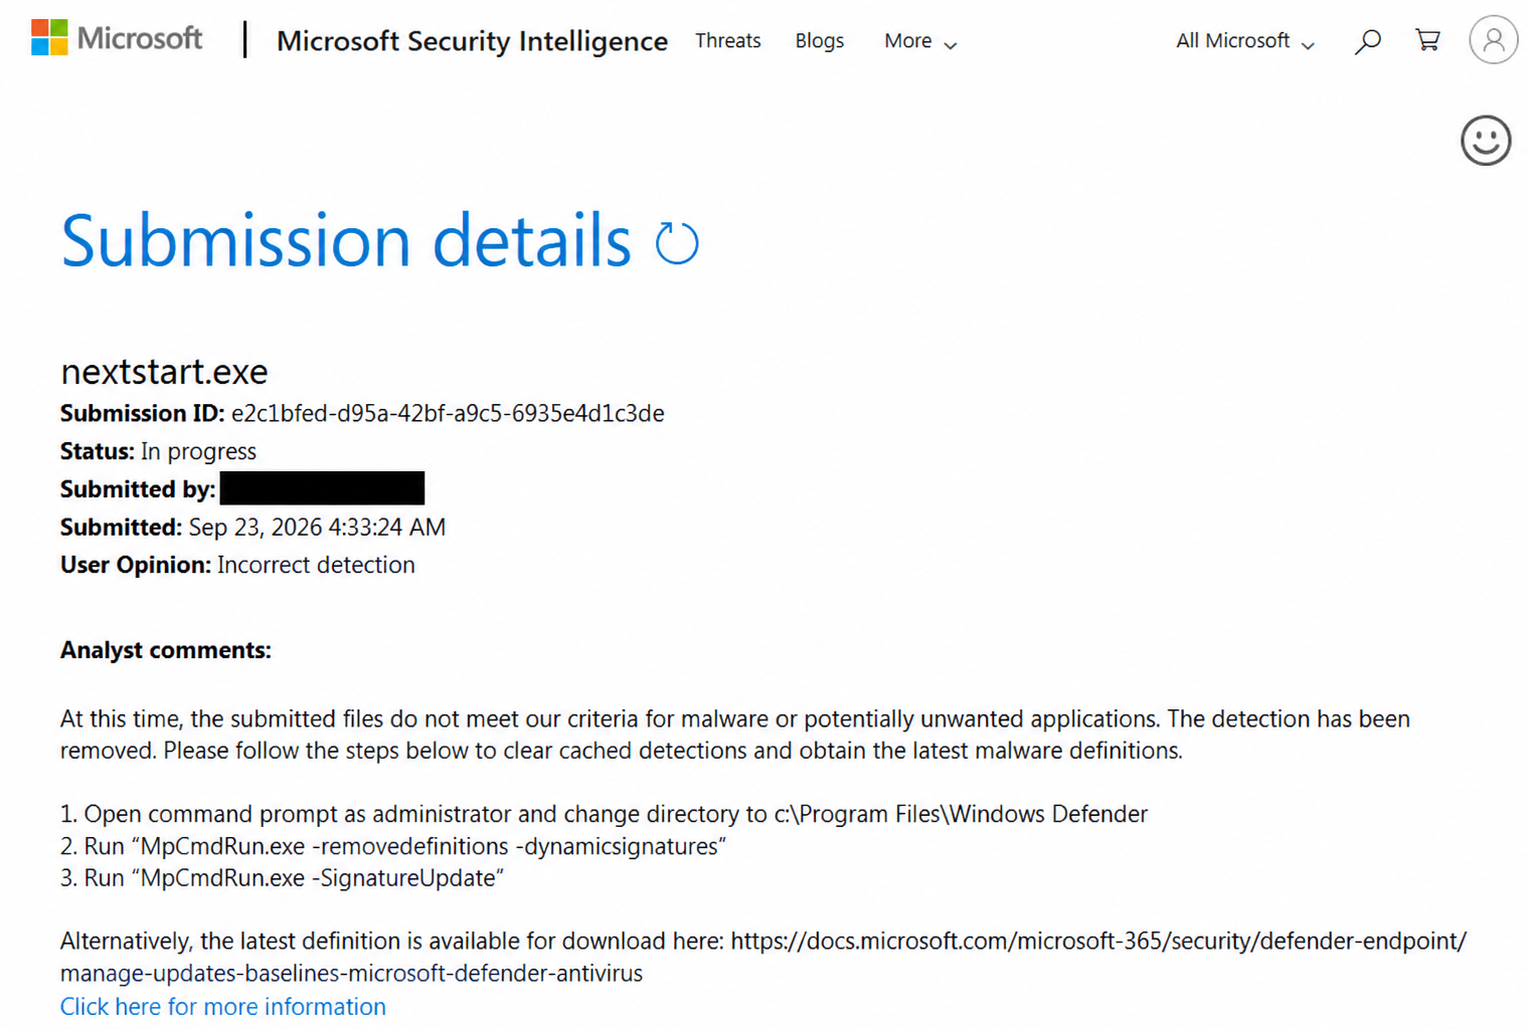Refresh submission details with circular arrow
This screenshot has height=1029, width=1529.
[x=677, y=243]
